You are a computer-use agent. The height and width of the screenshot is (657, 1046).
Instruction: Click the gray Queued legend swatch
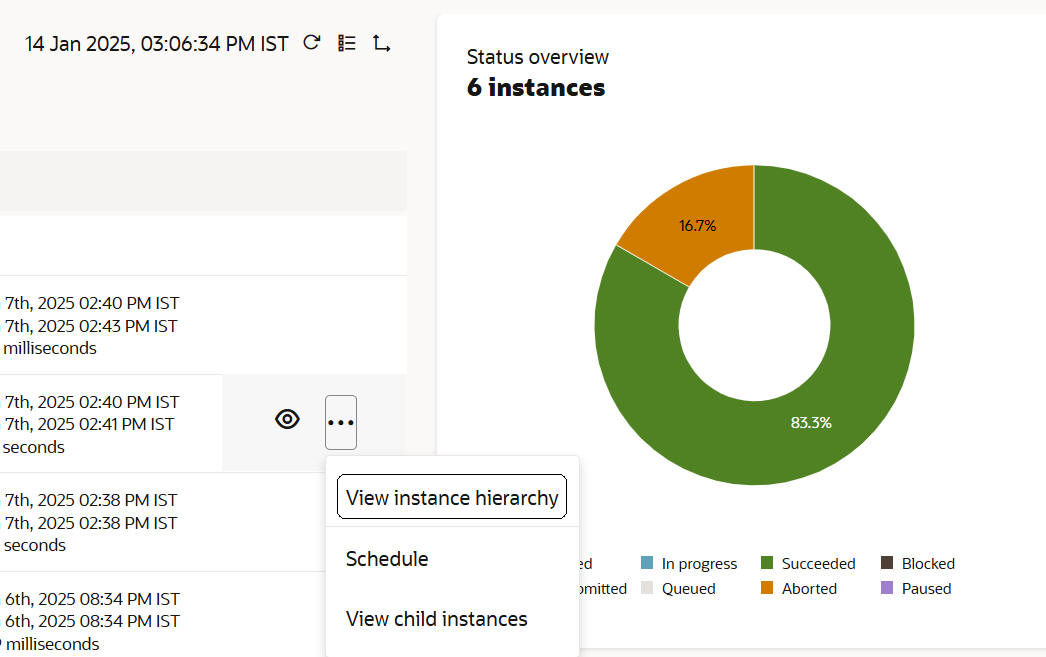coord(648,589)
